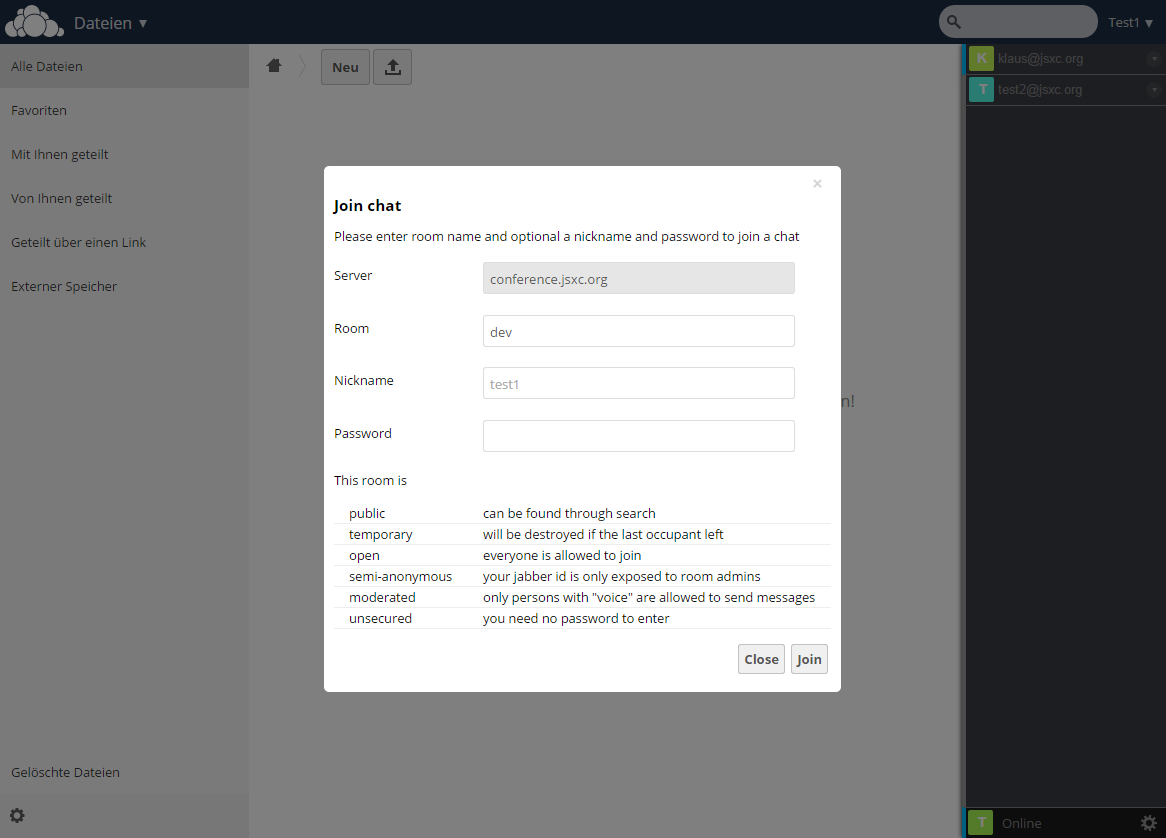Image resolution: width=1166 pixels, height=838 pixels.
Task: Click the sidebar settings gear icon
Action: point(17,816)
